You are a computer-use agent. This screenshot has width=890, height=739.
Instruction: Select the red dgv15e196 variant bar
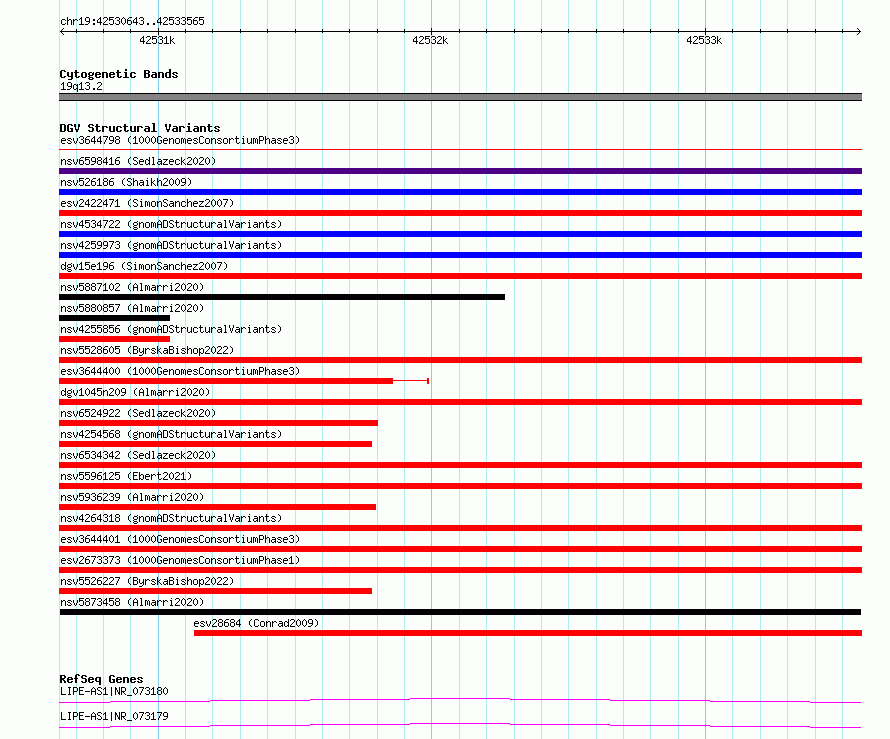tap(460, 276)
